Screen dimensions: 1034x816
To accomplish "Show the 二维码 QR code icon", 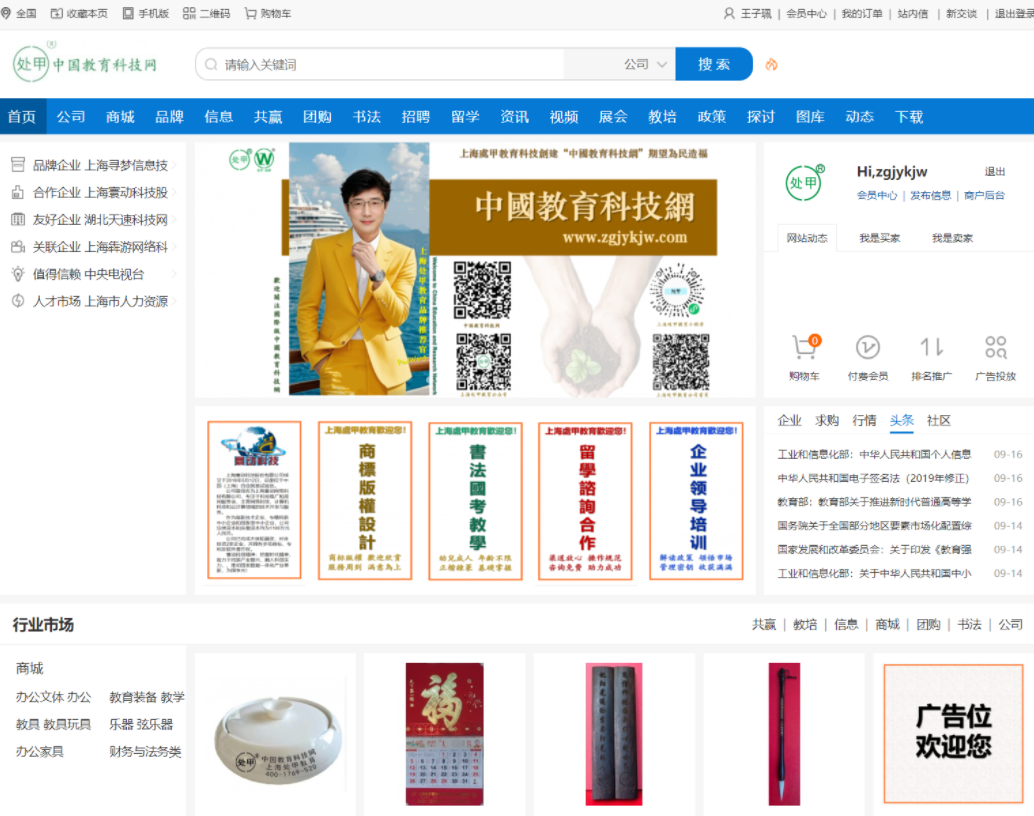I will coord(189,13).
